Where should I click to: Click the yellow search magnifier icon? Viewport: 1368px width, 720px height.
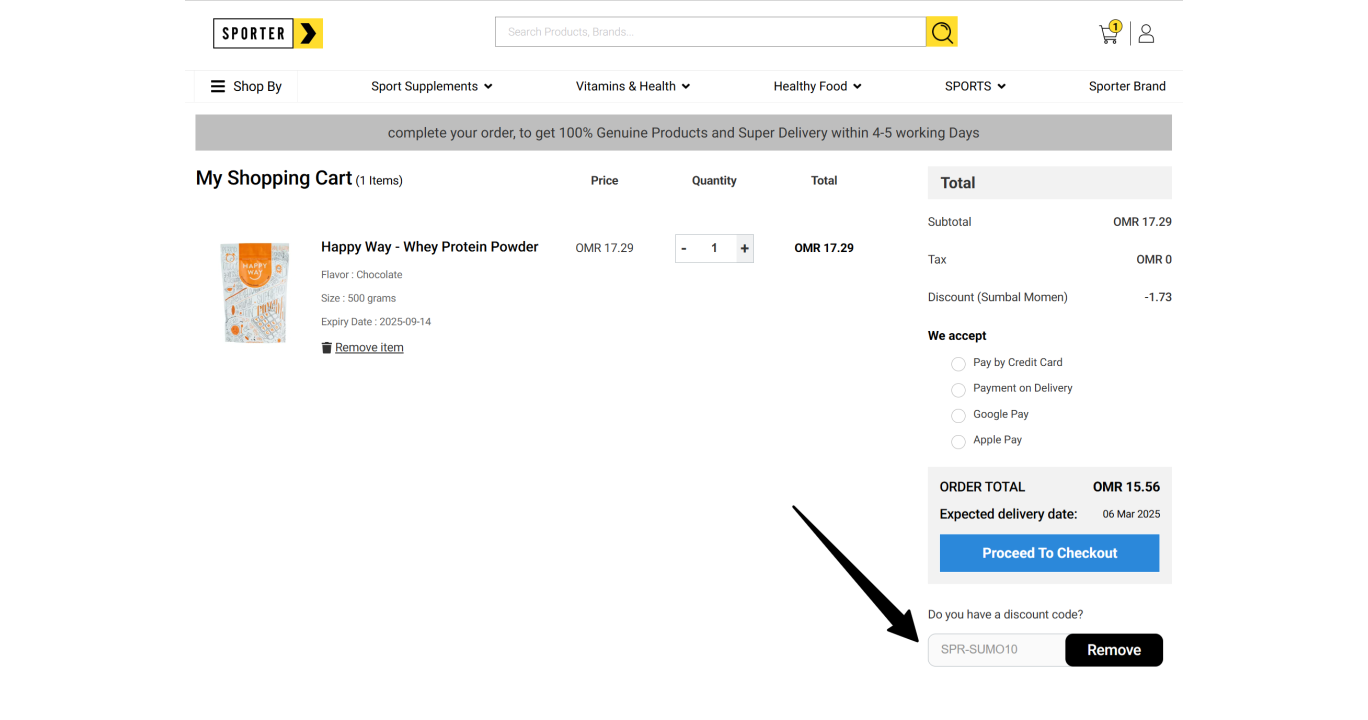pos(941,32)
